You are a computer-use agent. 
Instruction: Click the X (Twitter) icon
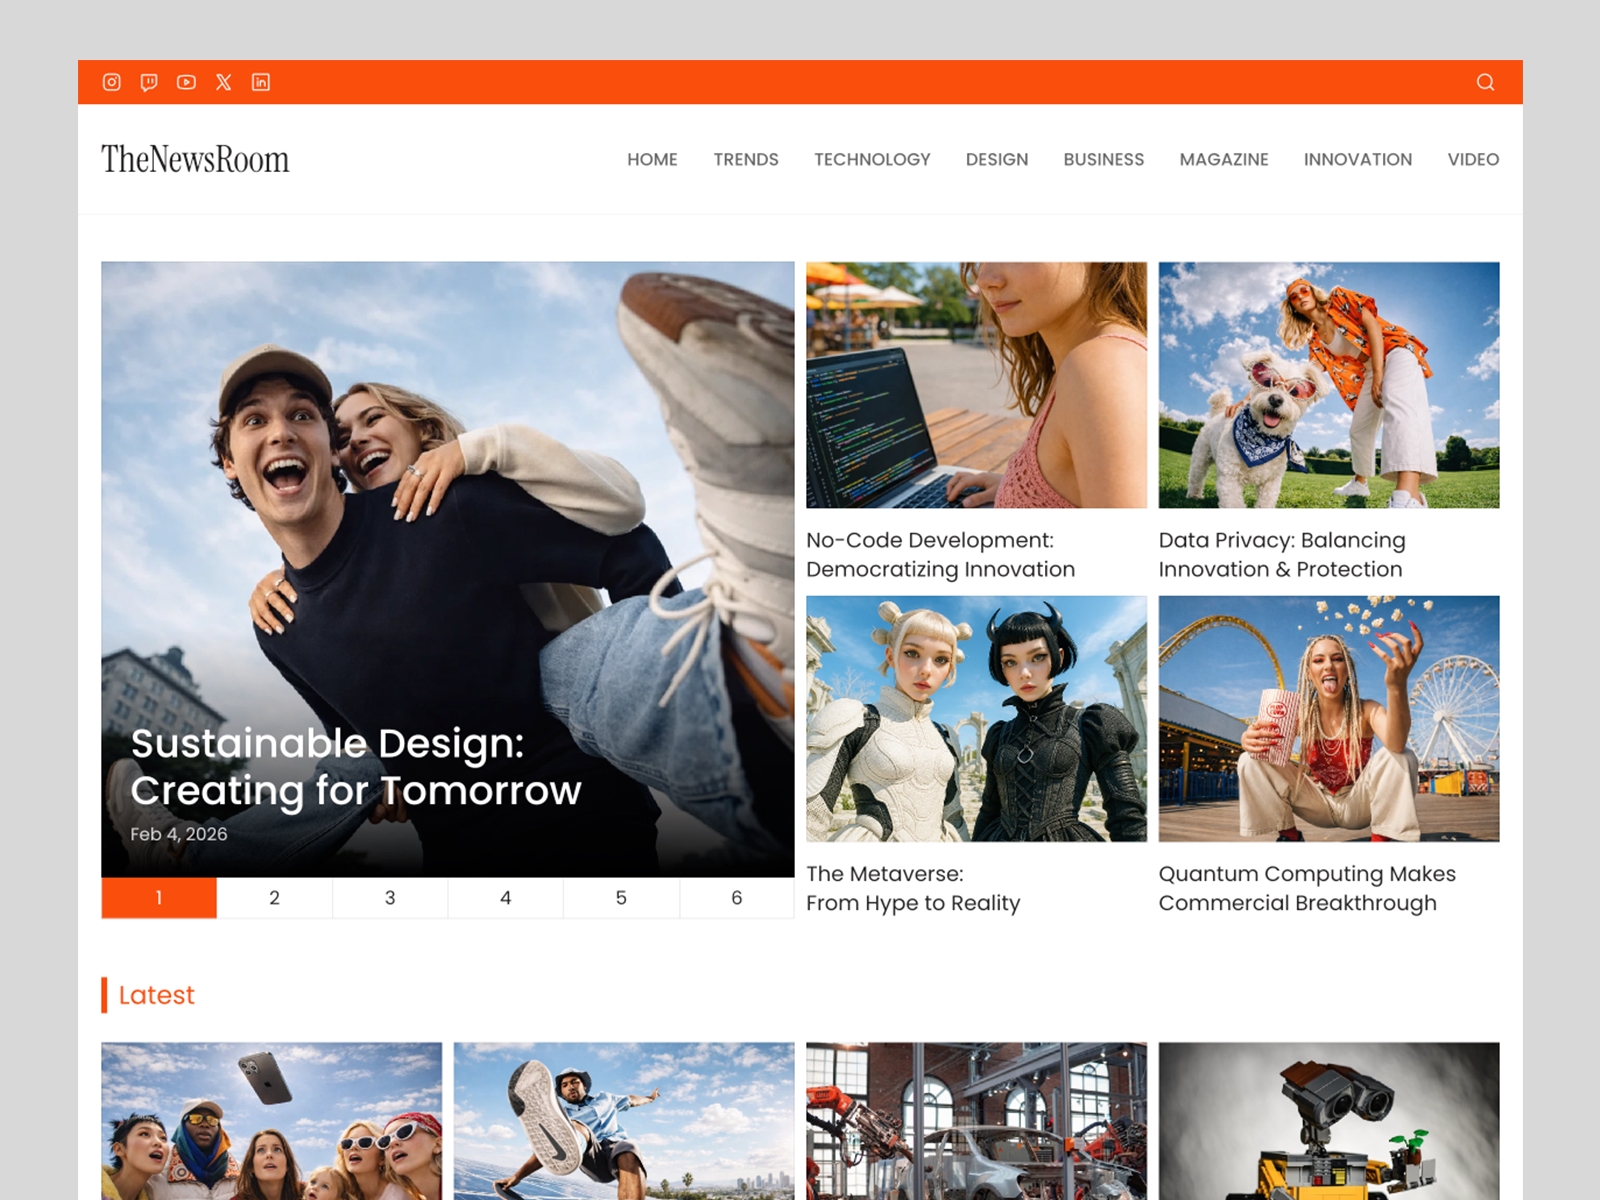pos(223,82)
